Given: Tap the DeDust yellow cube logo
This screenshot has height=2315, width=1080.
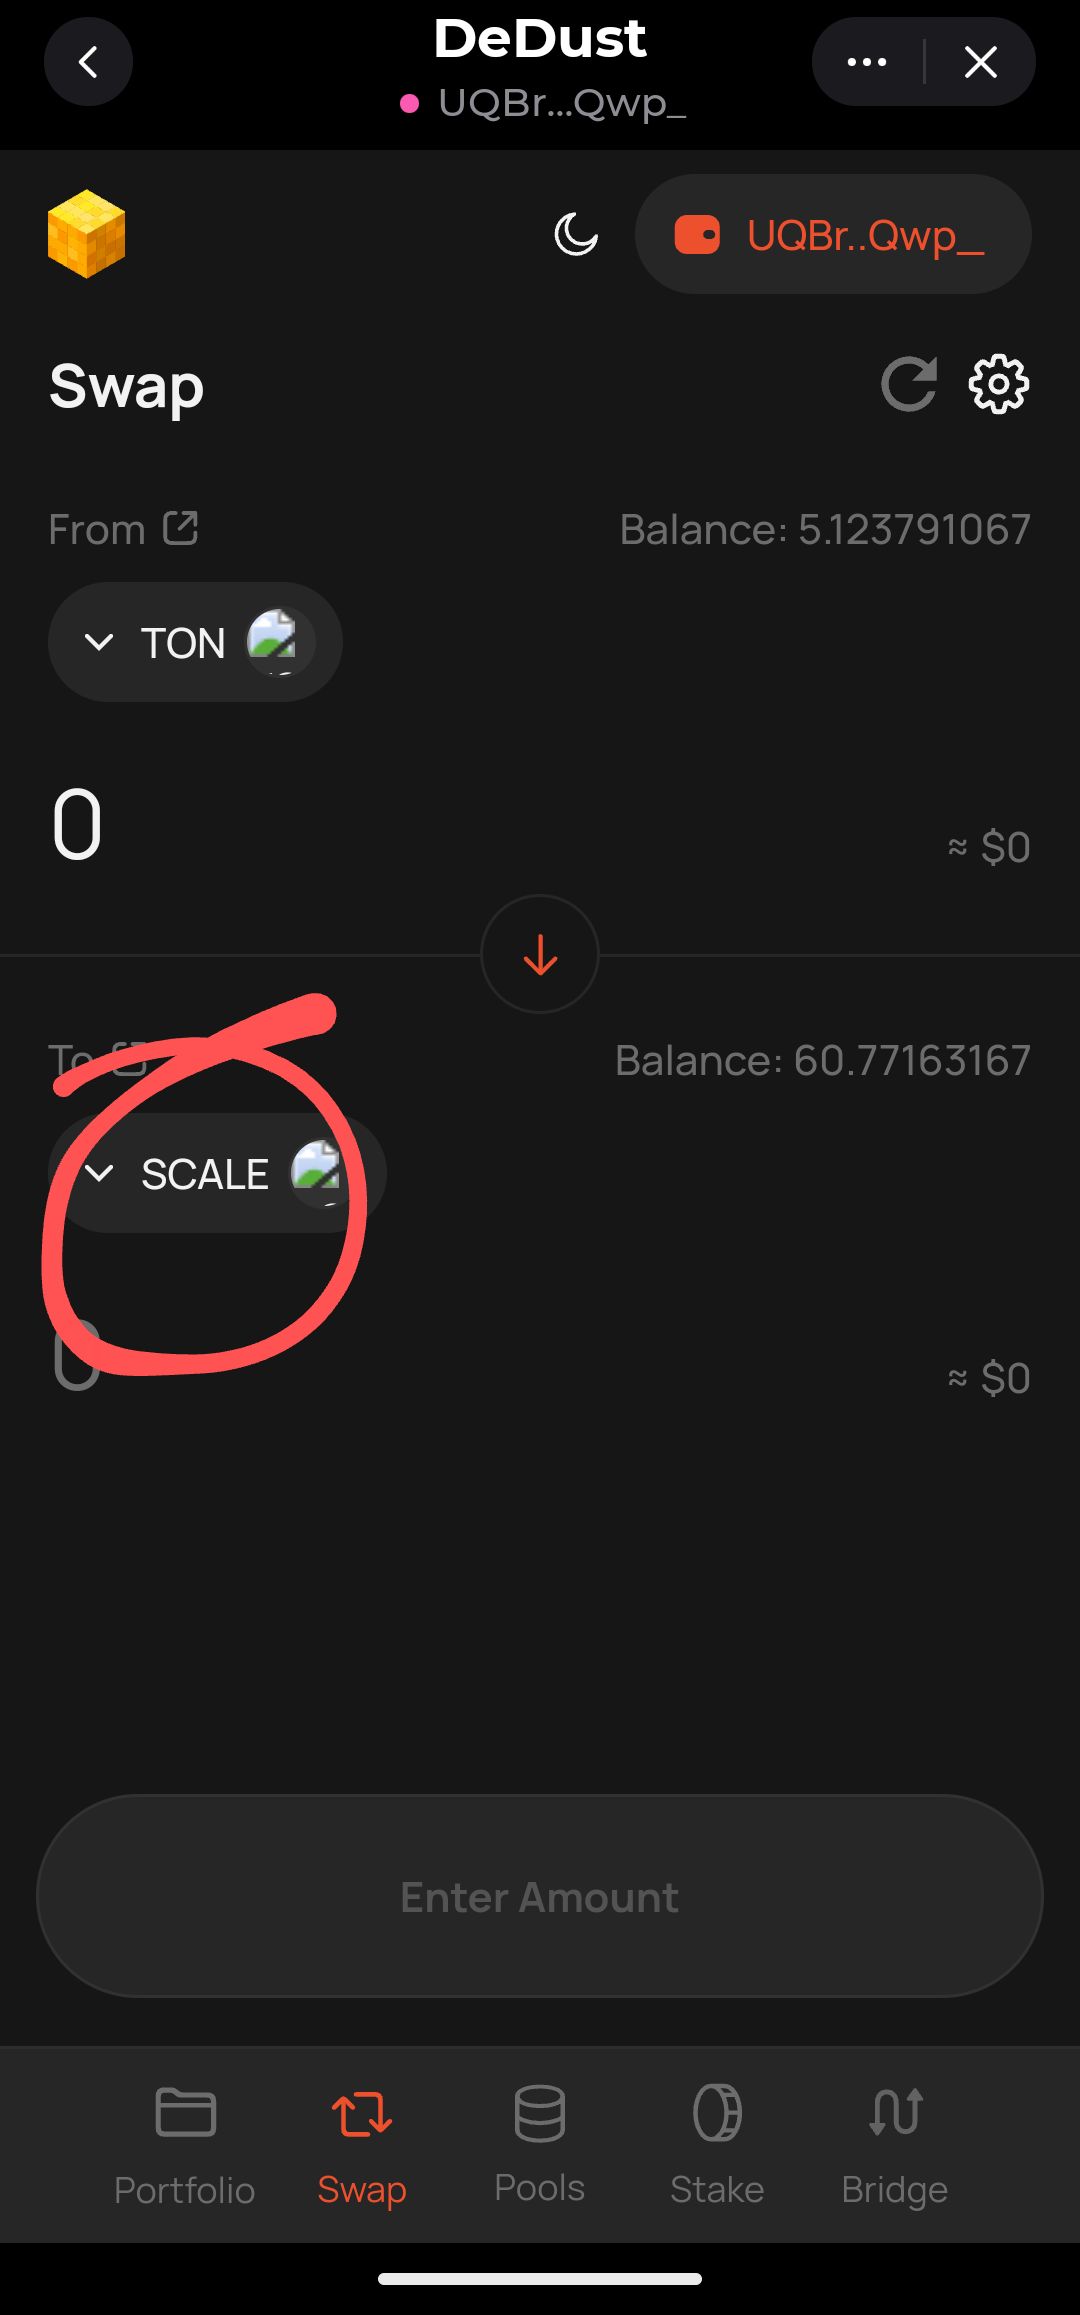Looking at the screenshot, I should pyautogui.click(x=87, y=234).
